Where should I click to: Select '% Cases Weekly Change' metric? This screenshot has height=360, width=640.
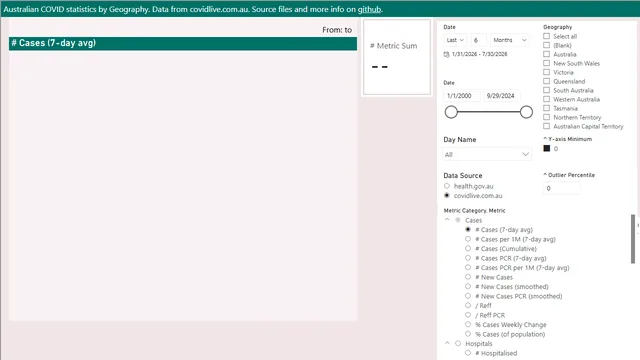tap(468, 324)
